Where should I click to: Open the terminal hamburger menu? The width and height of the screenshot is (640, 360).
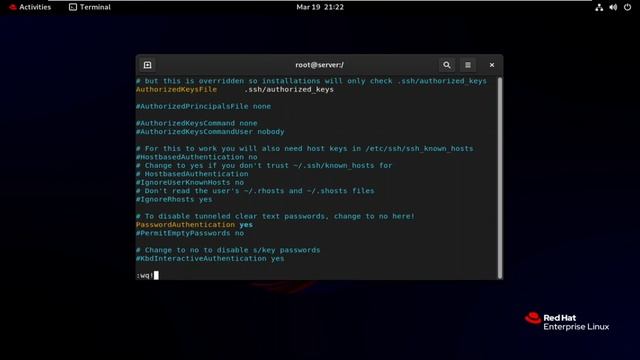[468, 65]
